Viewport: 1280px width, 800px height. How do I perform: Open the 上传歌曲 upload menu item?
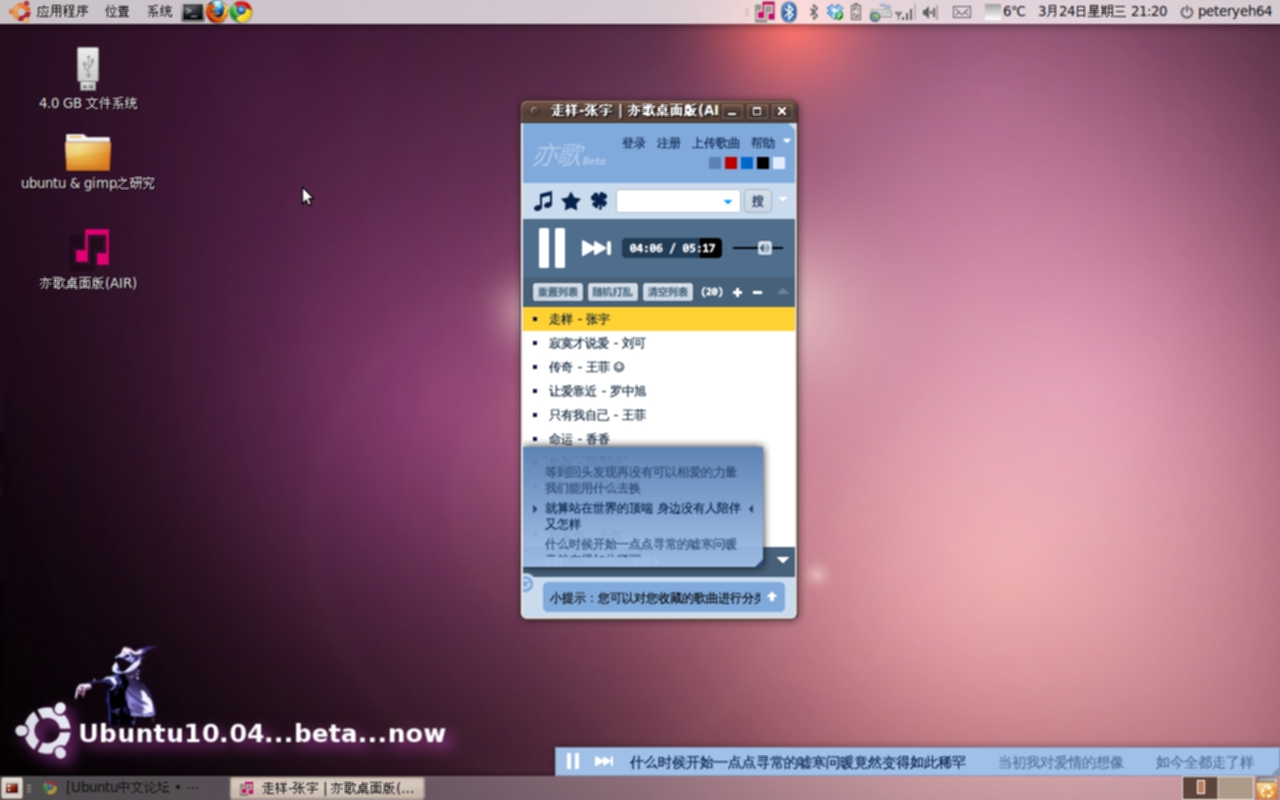[x=716, y=143]
